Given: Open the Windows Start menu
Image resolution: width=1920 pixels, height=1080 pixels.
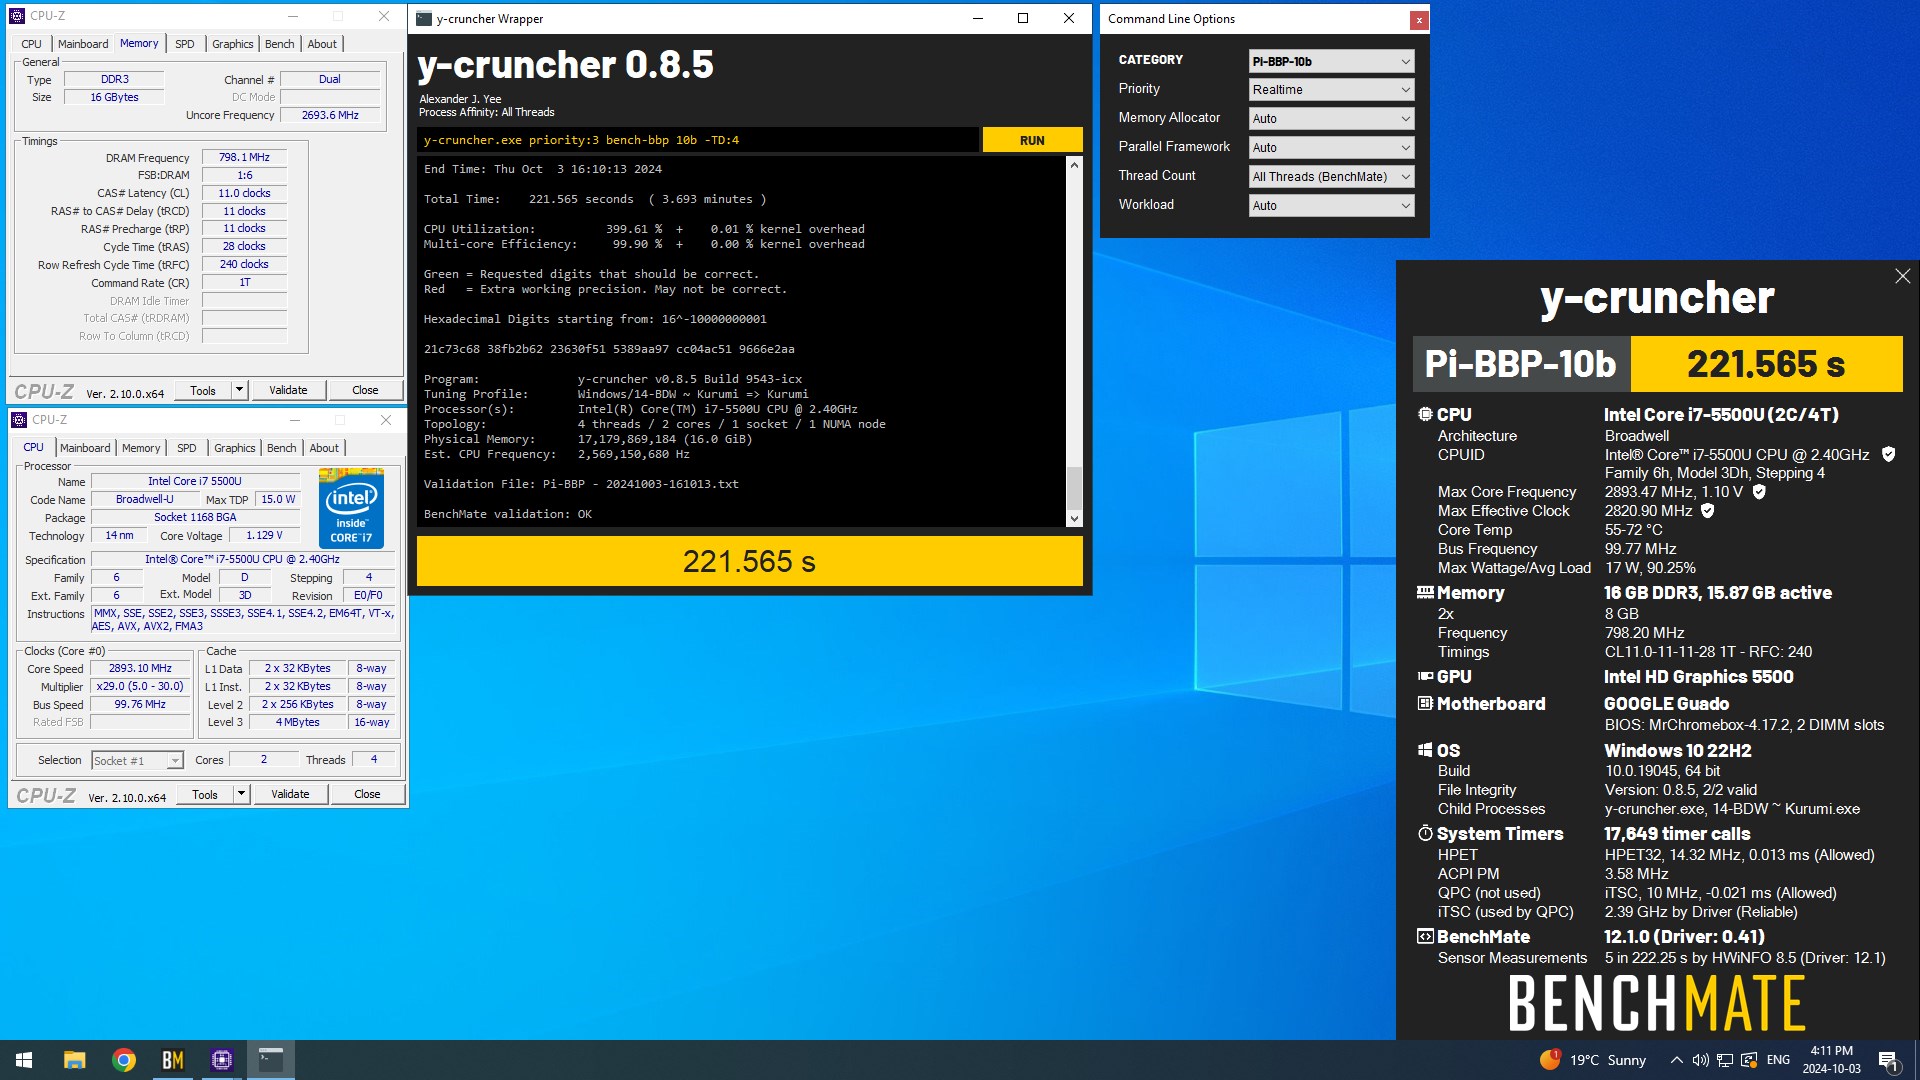Looking at the screenshot, I should (24, 1060).
